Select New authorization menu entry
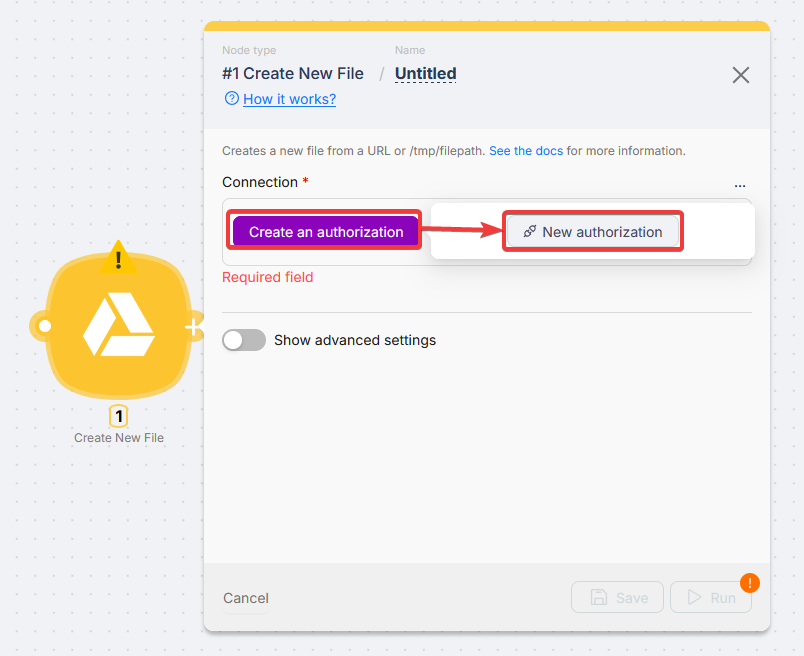The image size is (804, 656). pyautogui.click(x=593, y=232)
